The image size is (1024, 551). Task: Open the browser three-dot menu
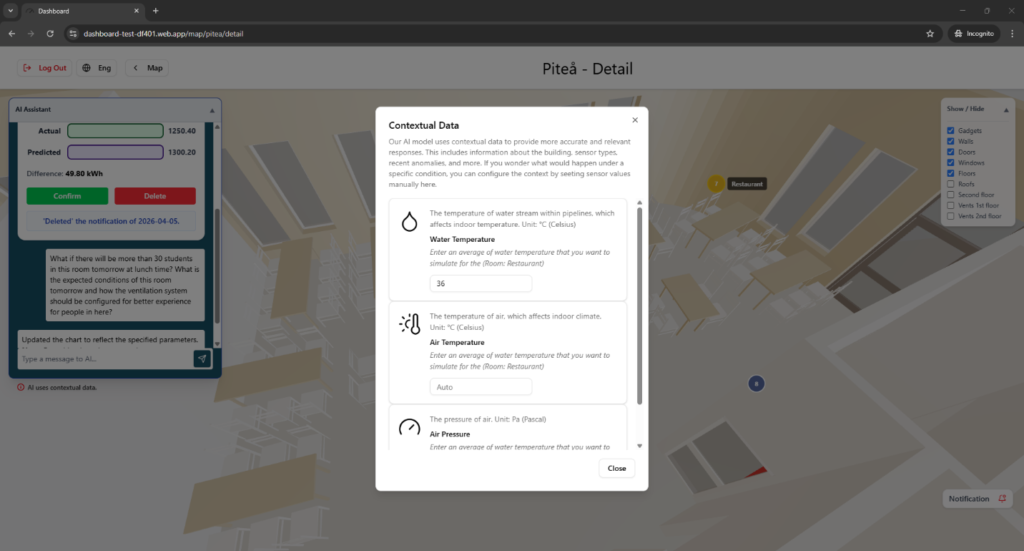pyautogui.click(x=1012, y=33)
